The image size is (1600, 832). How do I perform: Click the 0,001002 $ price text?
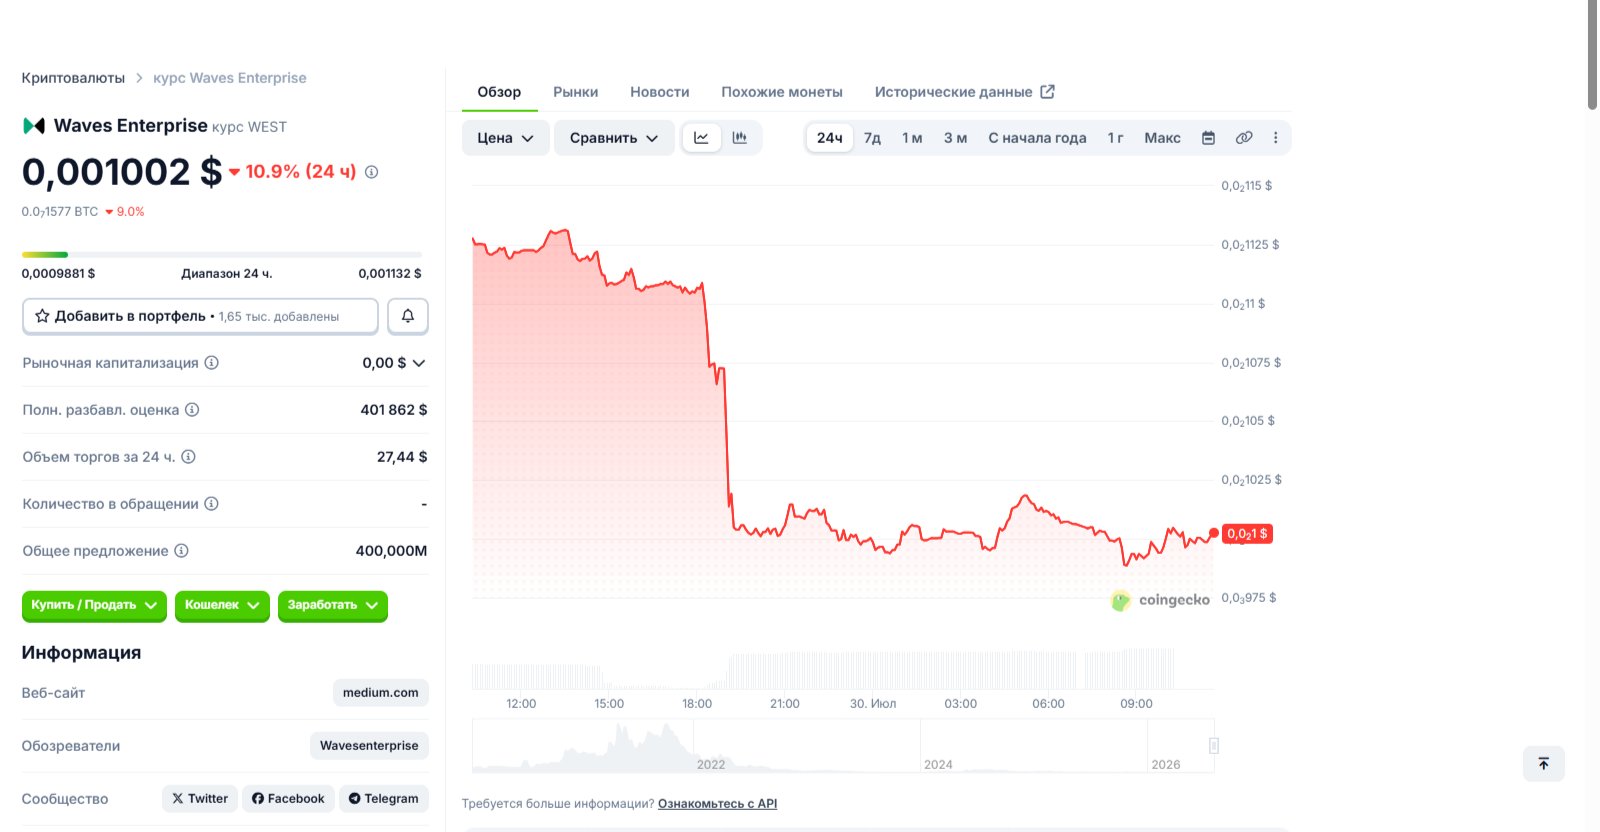pos(122,172)
